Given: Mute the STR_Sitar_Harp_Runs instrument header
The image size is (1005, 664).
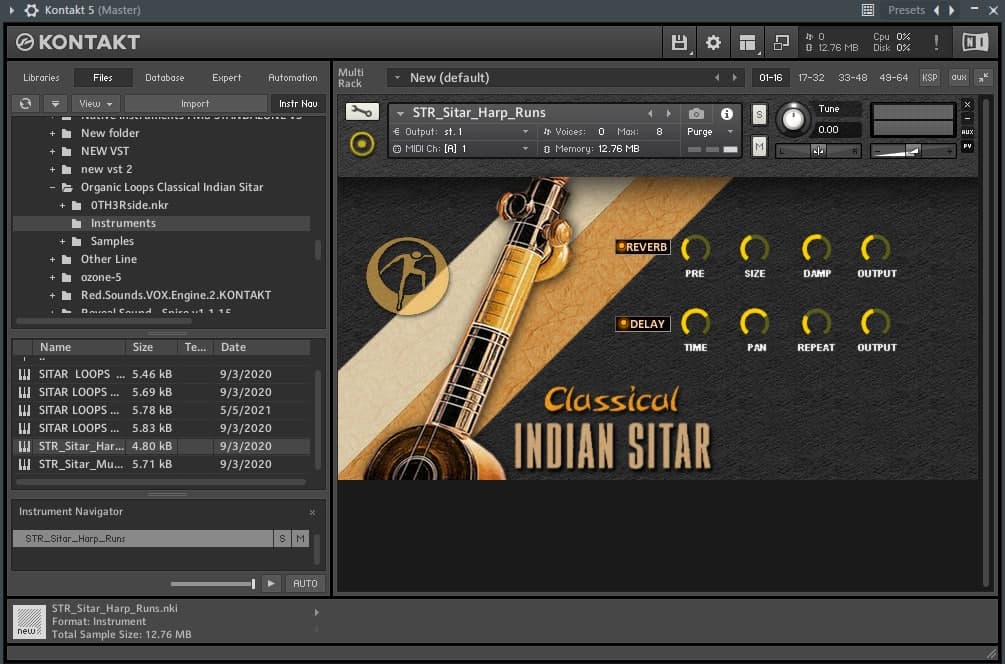Looking at the screenshot, I should coord(759,147).
